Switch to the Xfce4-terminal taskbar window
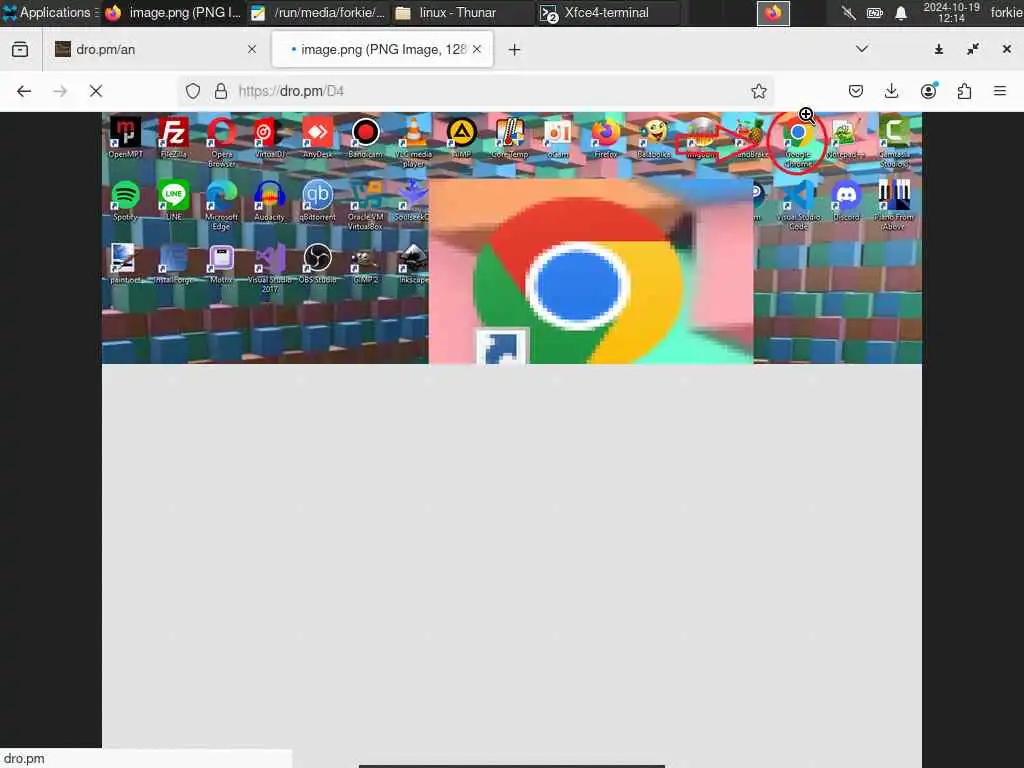 click(607, 12)
